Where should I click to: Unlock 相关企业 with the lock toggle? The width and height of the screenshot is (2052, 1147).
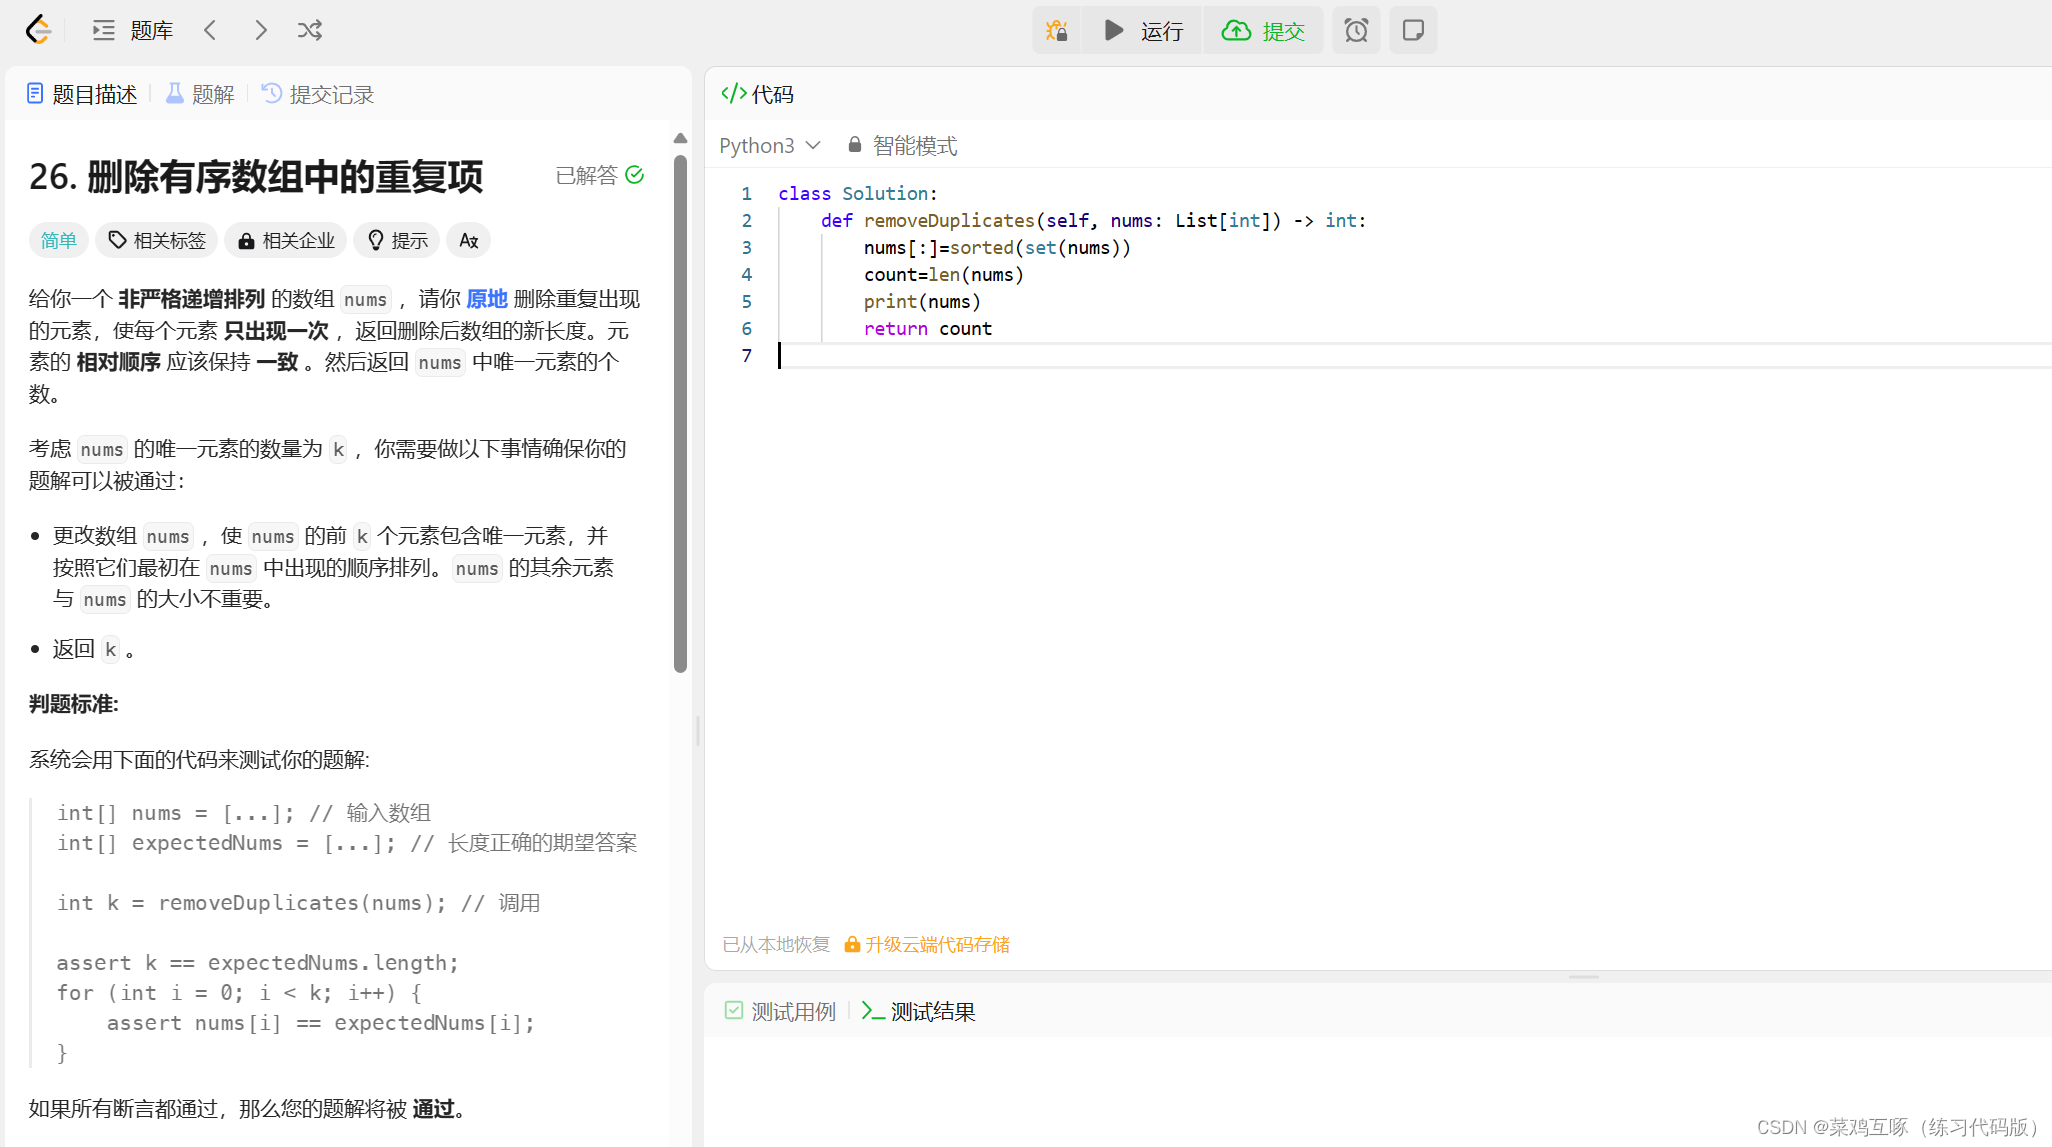click(286, 240)
